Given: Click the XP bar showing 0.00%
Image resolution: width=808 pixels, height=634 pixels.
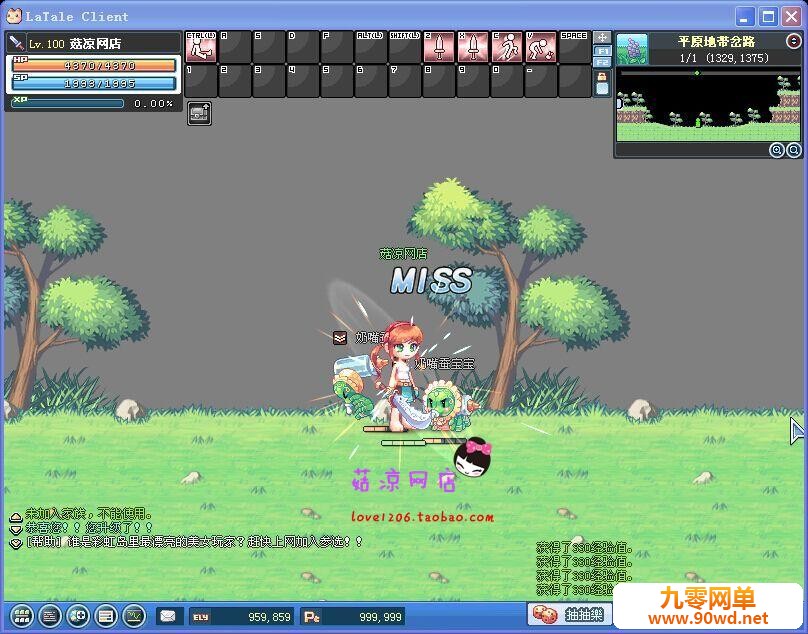Looking at the screenshot, I should (68, 103).
